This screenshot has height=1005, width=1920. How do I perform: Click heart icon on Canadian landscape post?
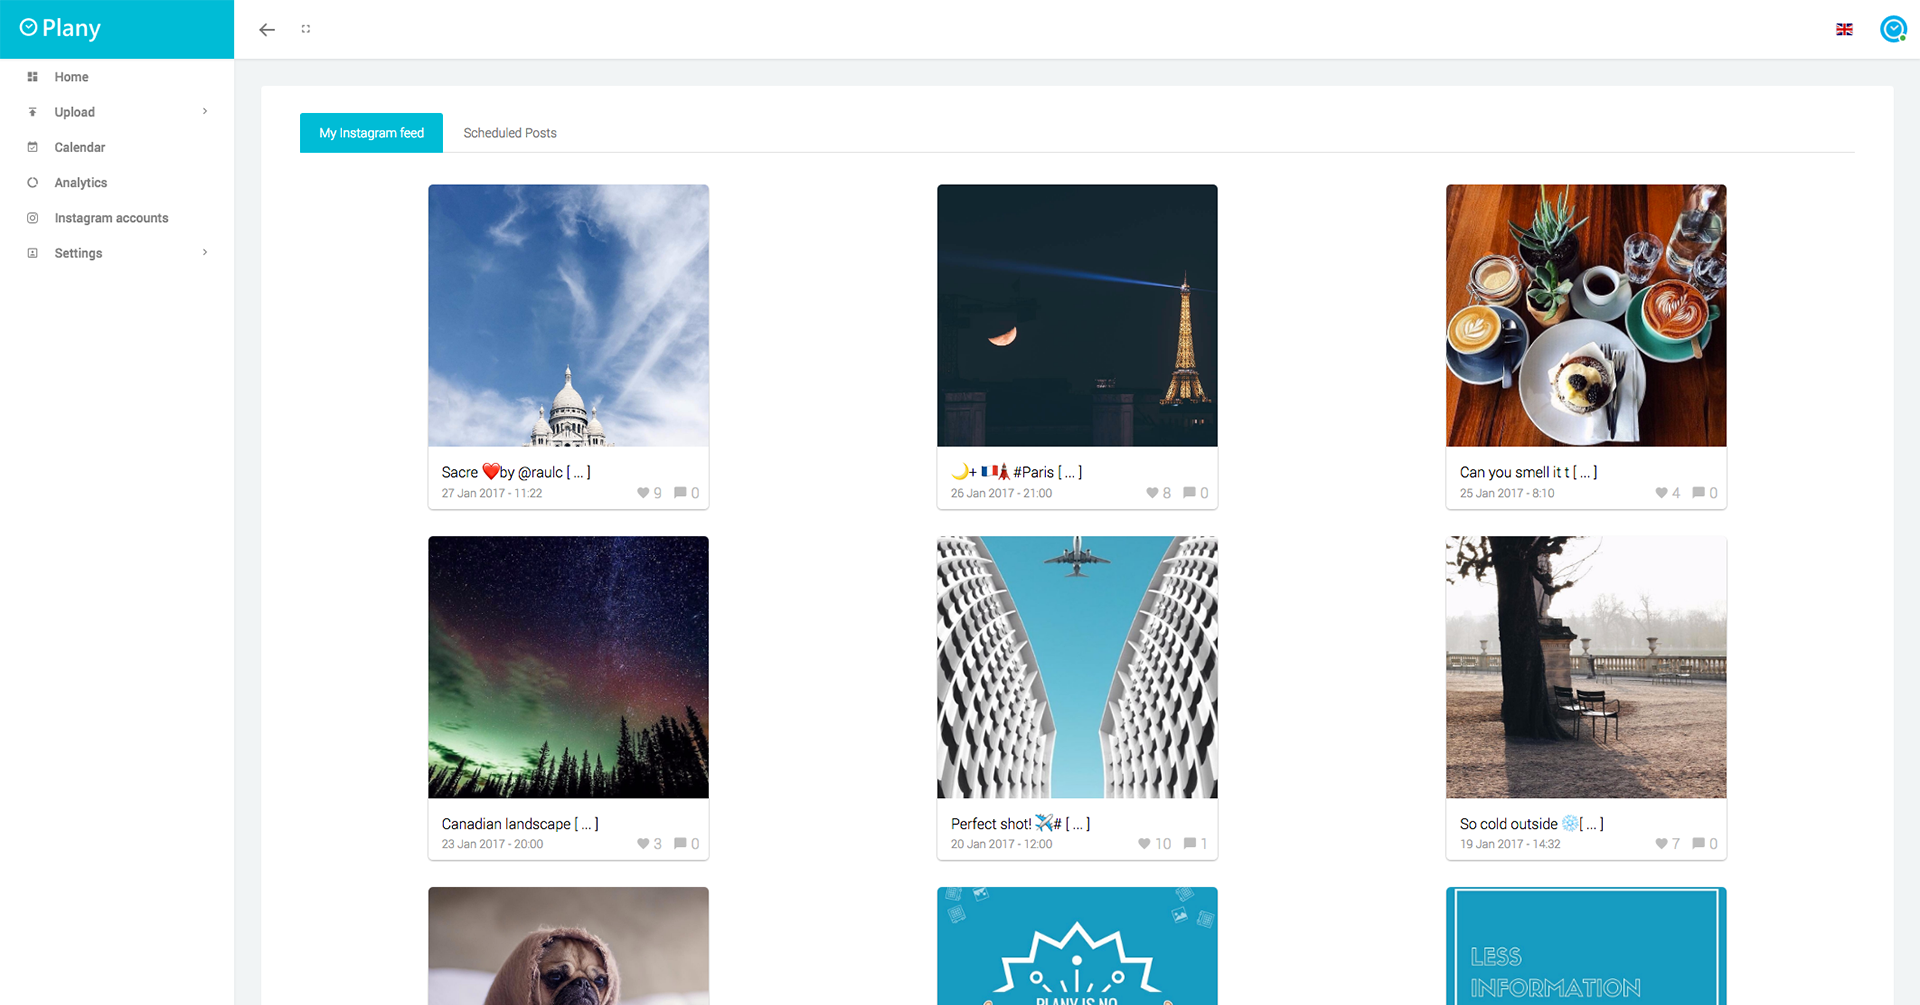click(643, 844)
